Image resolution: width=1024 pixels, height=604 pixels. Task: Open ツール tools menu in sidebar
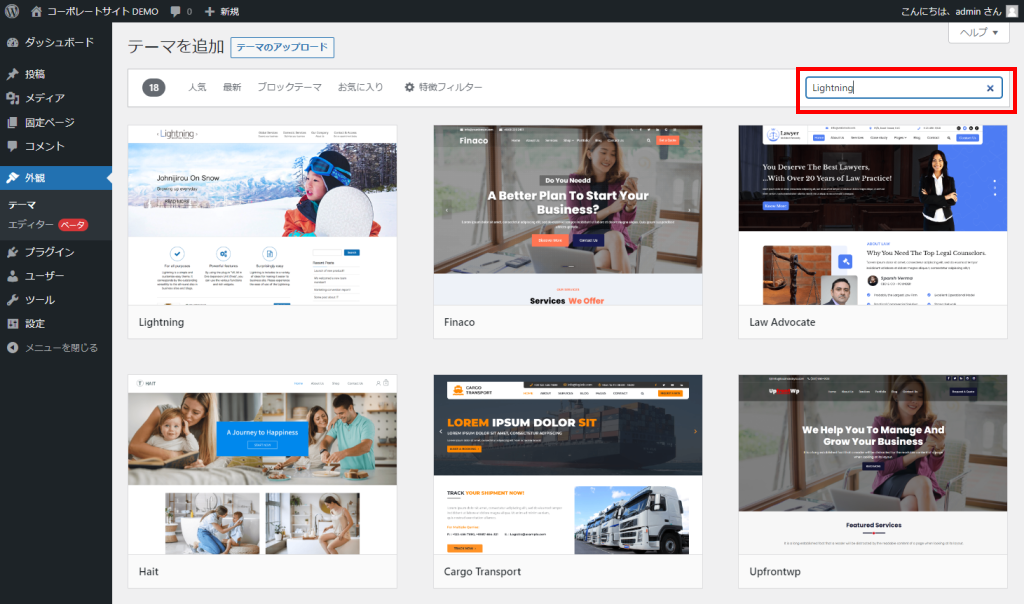coord(40,300)
